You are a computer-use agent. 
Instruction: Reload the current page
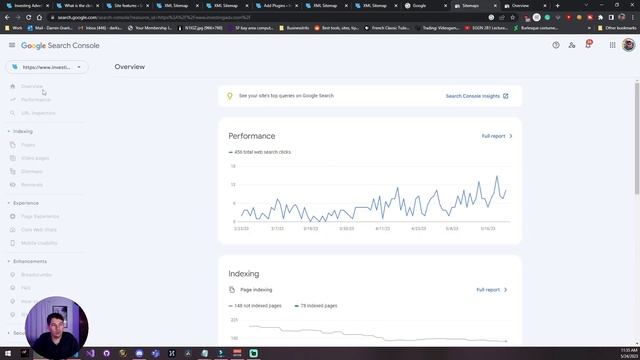click(29, 18)
